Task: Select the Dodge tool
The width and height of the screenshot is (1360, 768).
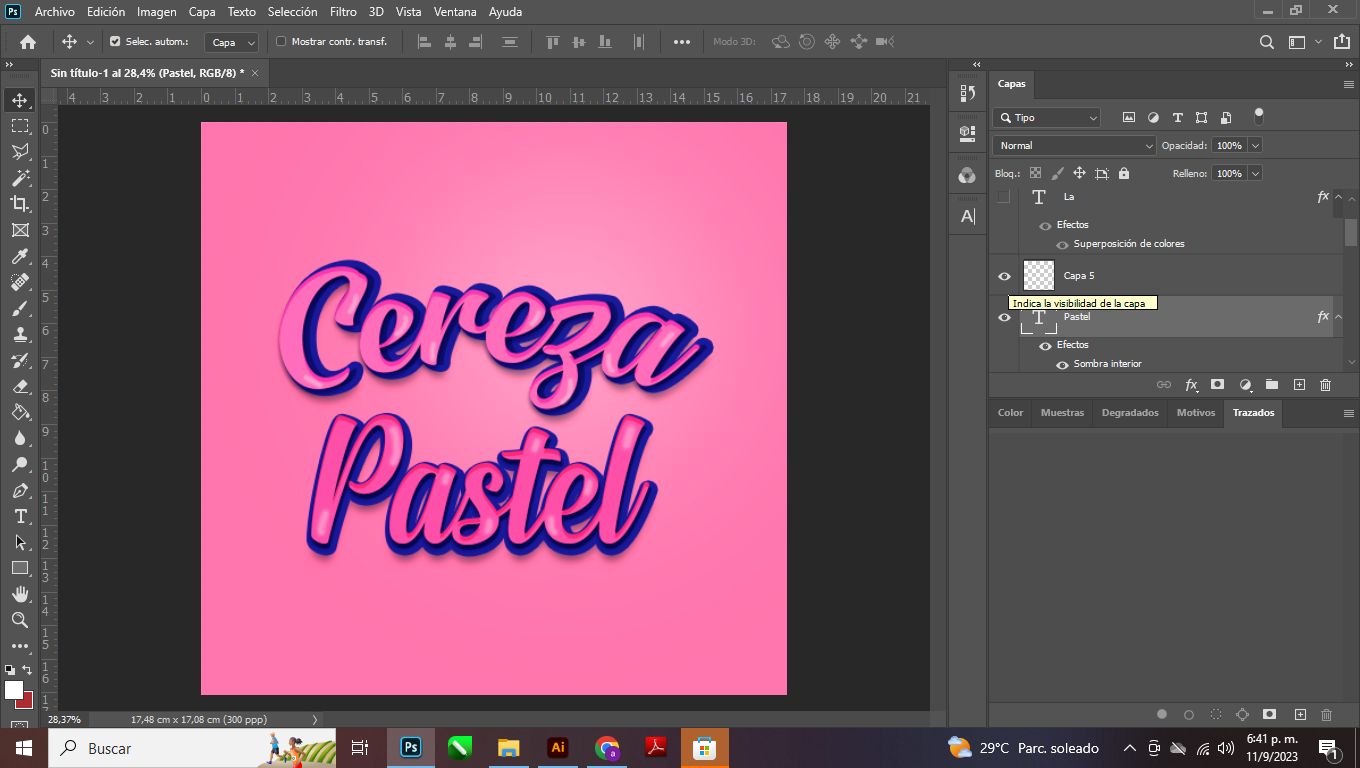Action: [20, 464]
